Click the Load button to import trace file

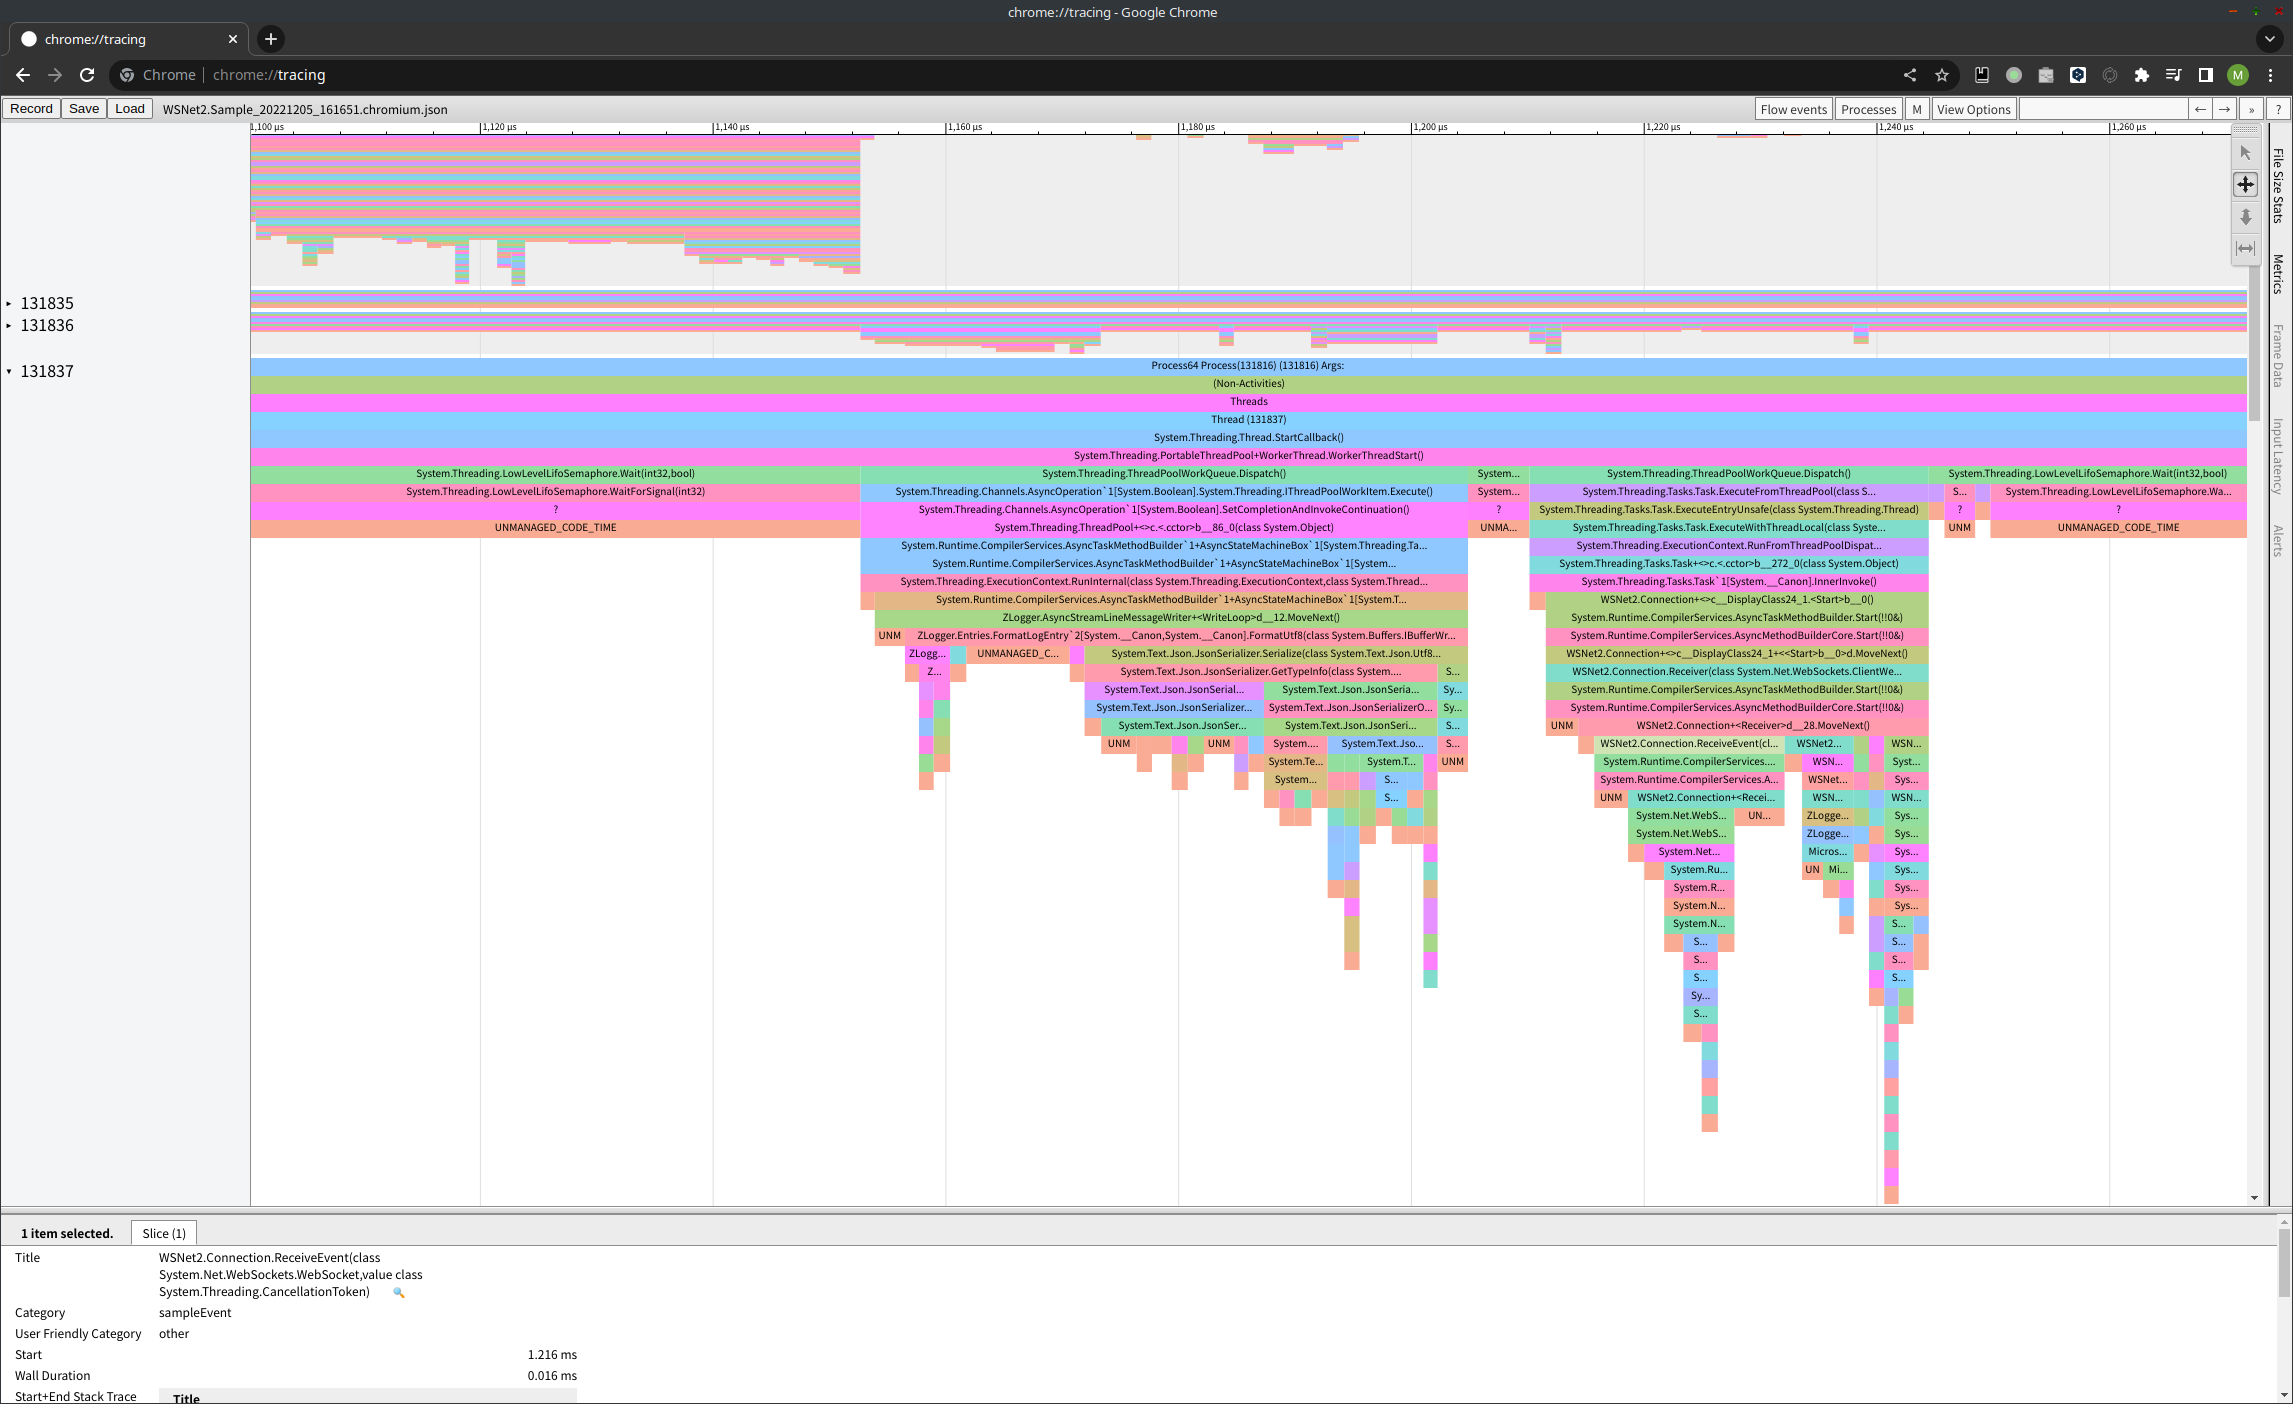click(x=129, y=110)
